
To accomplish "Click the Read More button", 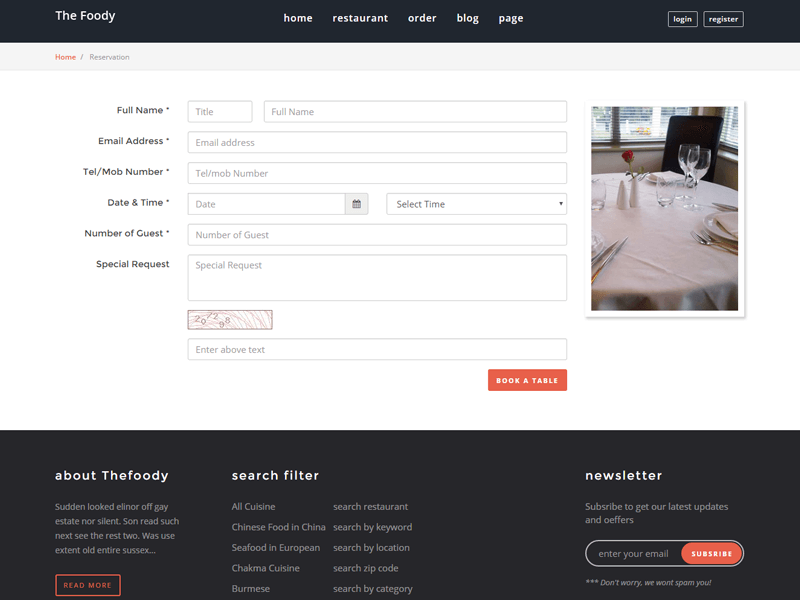I will [x=87, y=585].
